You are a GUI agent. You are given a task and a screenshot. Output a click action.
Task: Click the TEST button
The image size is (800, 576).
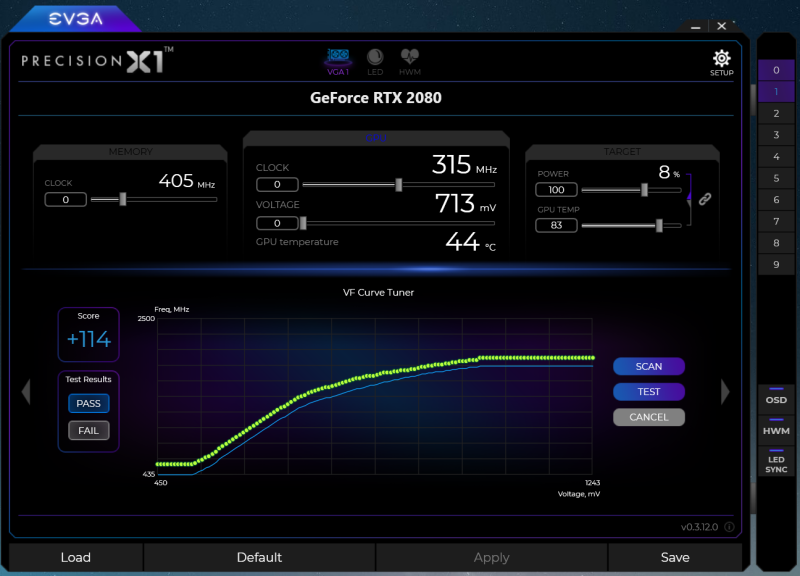(x=648, y=391)
